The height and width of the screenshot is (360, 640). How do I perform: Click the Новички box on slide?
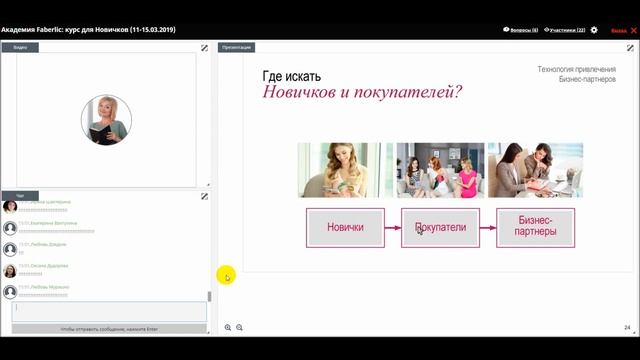(x=345, y=228)
